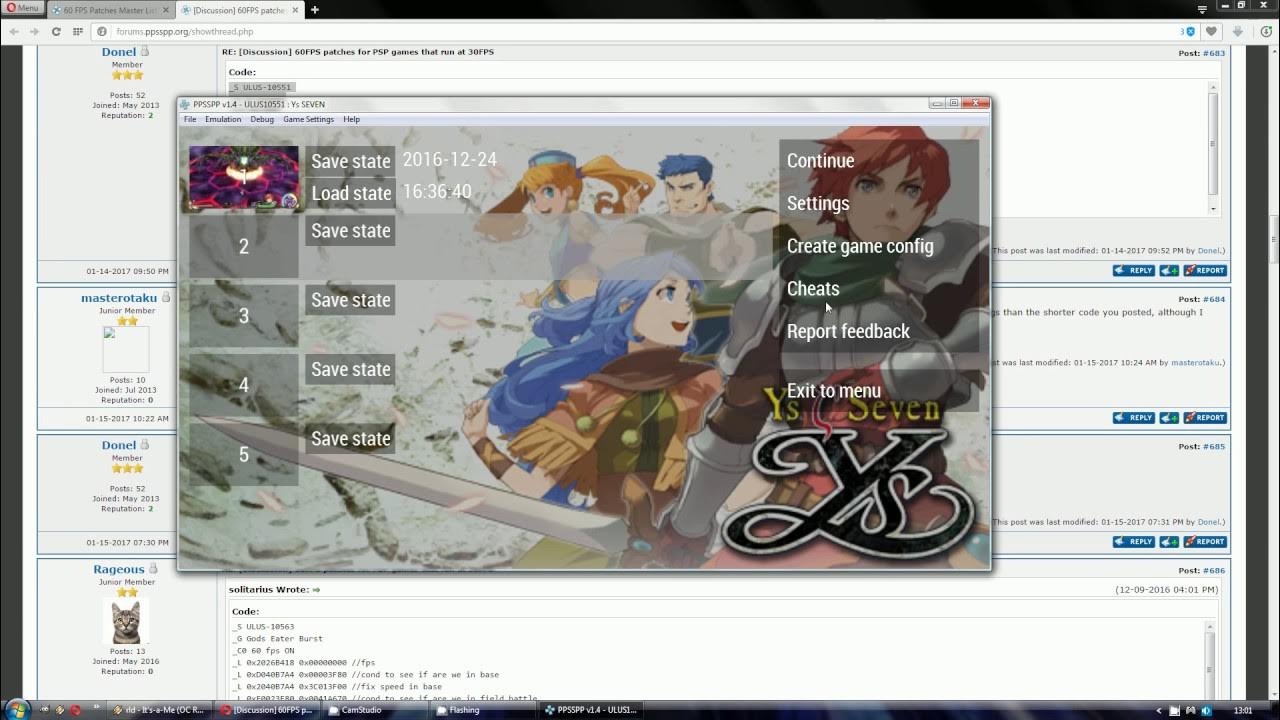Viewport: 1280px width, 720px height.
Task: Close the 60 FPS Patches Master List tab
Action: click(165, 10)
